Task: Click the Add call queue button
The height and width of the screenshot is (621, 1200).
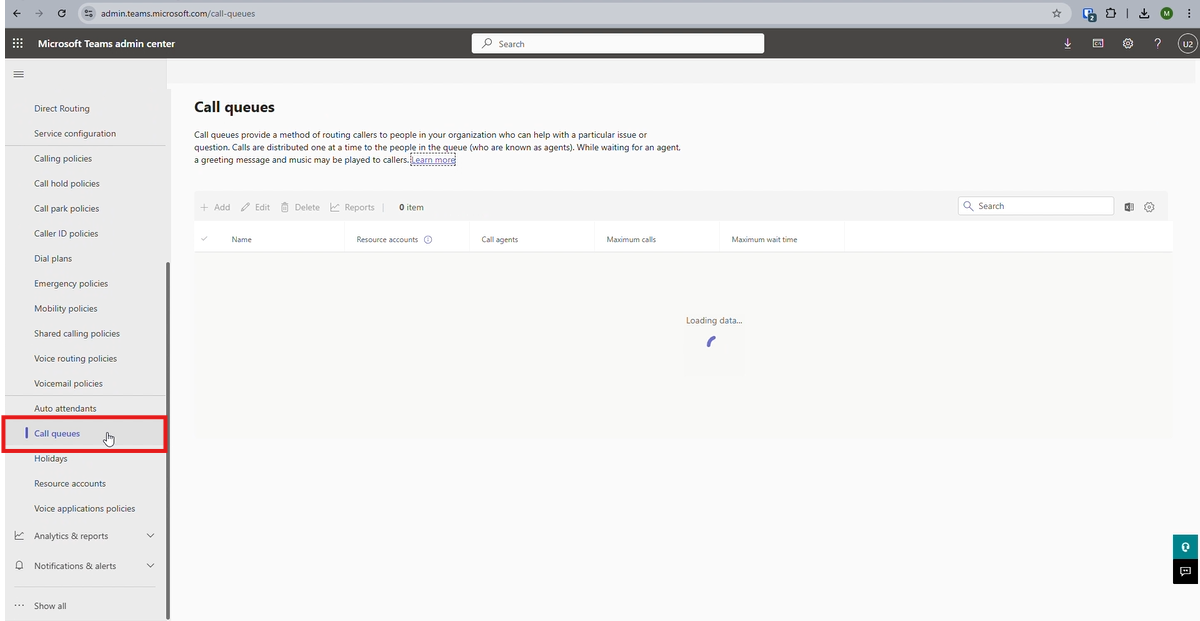Action: pyautogui.click(x=215, y=208)
